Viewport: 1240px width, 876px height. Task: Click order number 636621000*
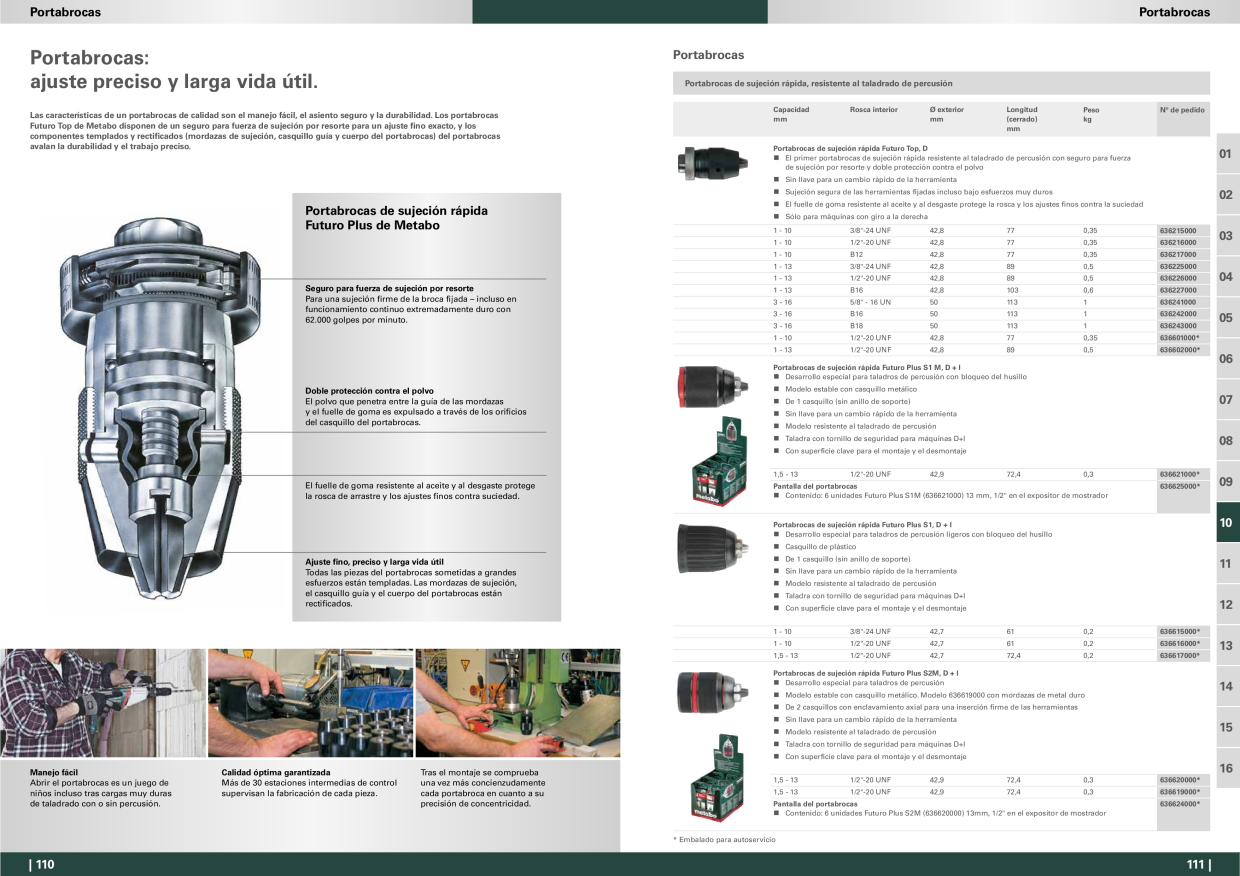pos(1179,474)
